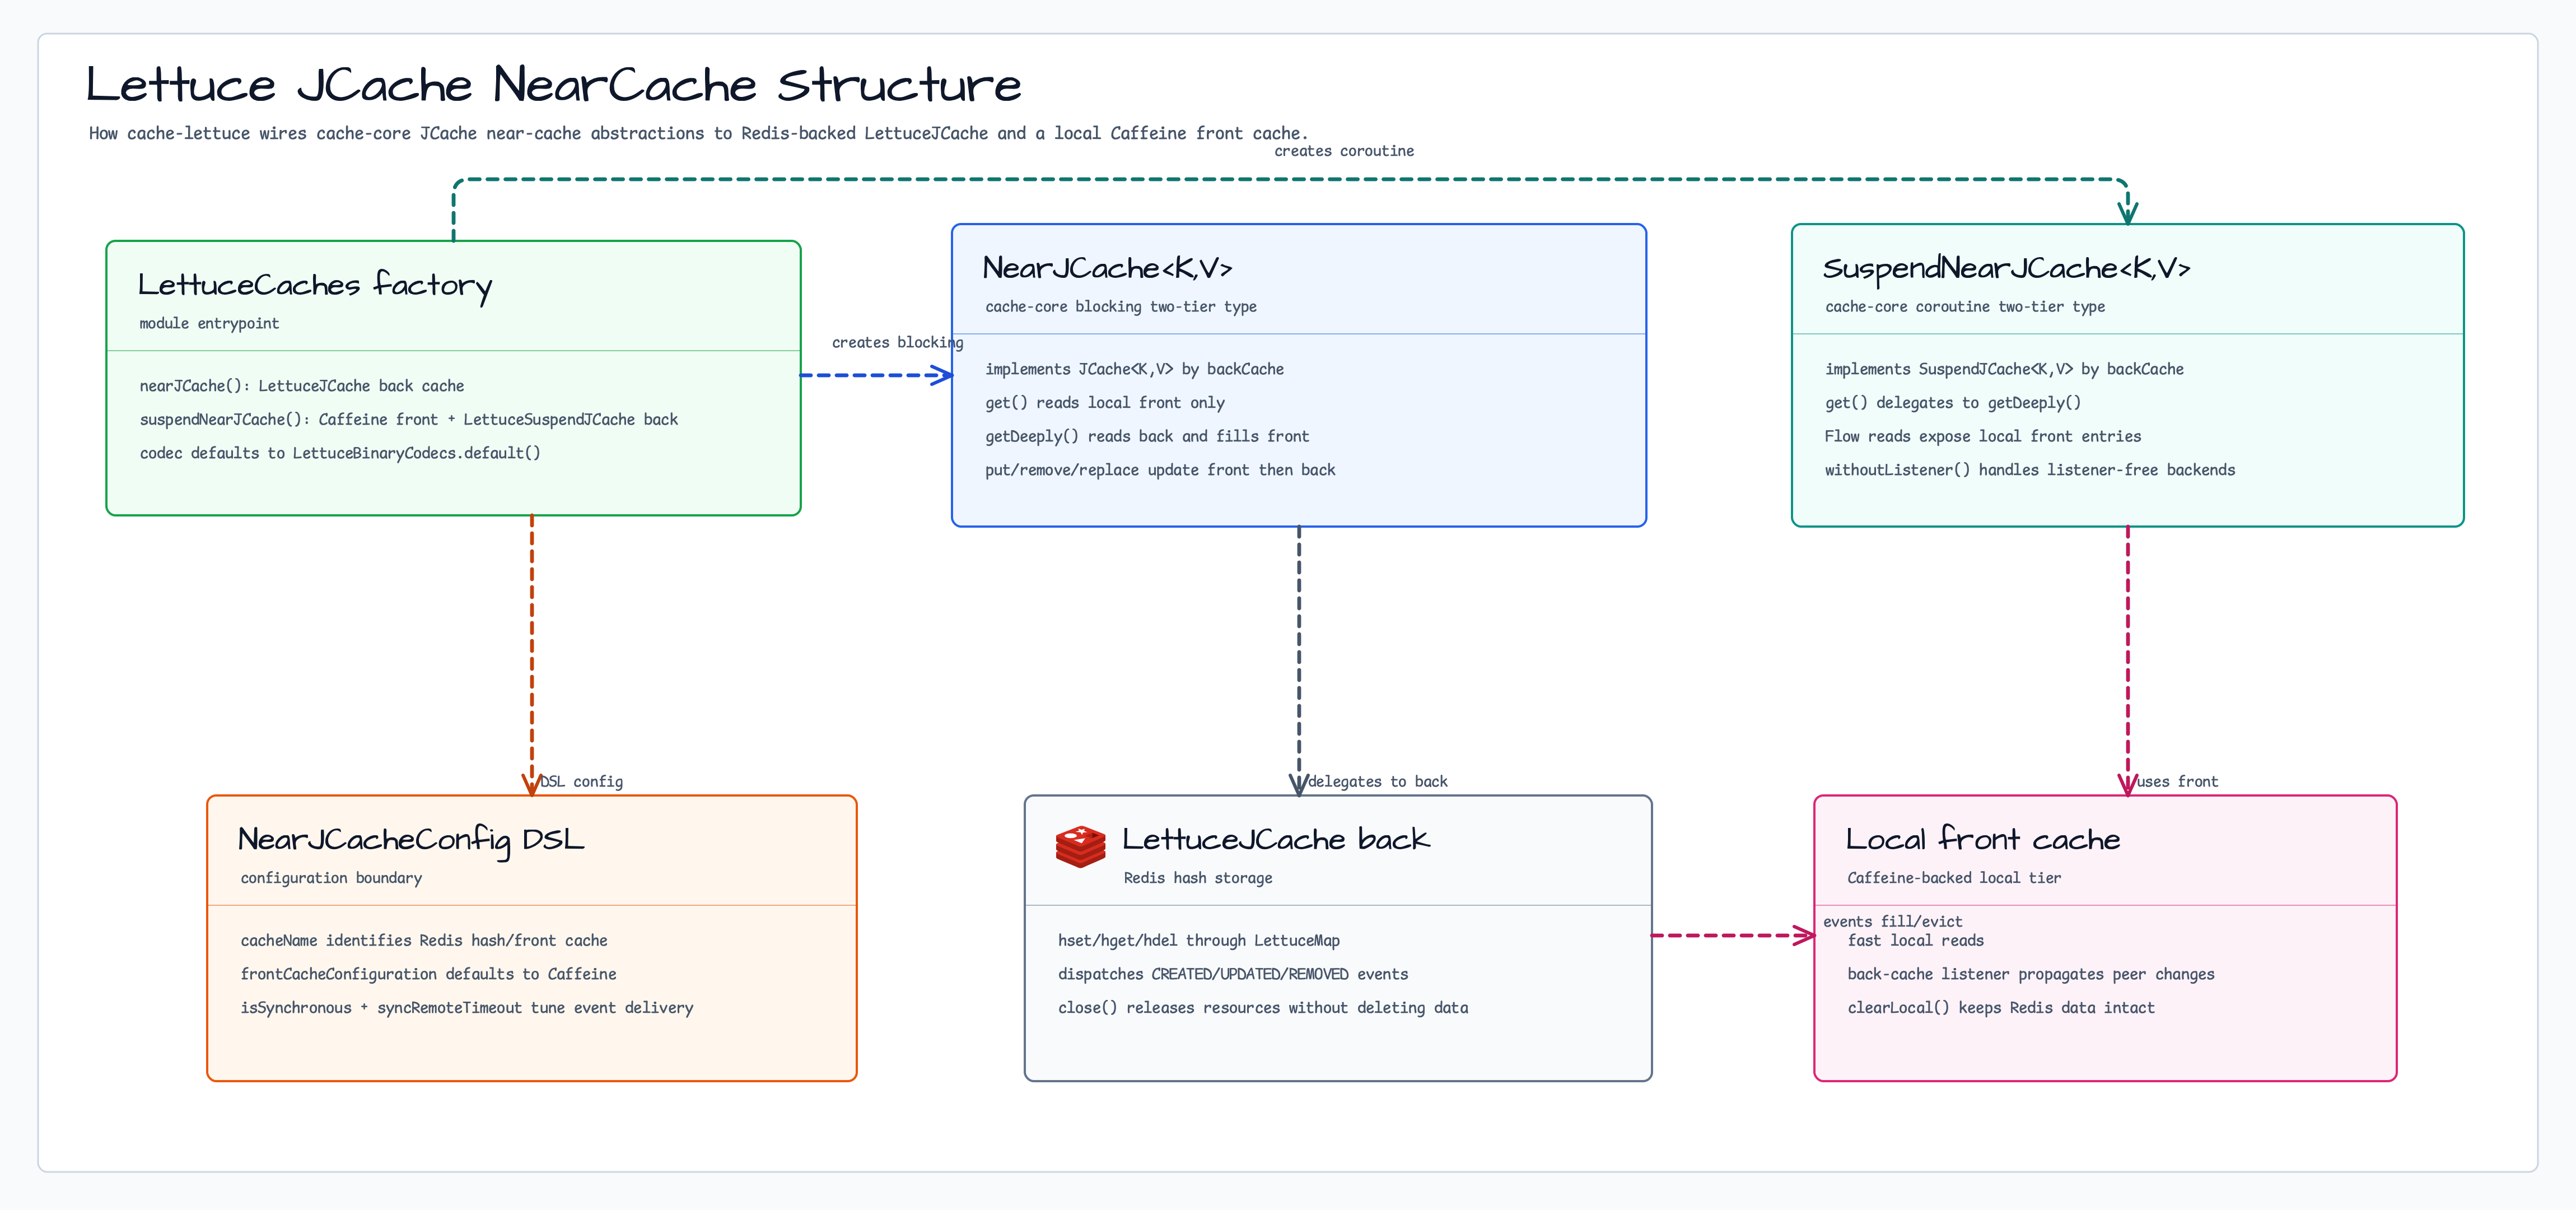Click 'Flow reads expose local front entries'
2576x1210 pixels.
tap(1983, 436)
